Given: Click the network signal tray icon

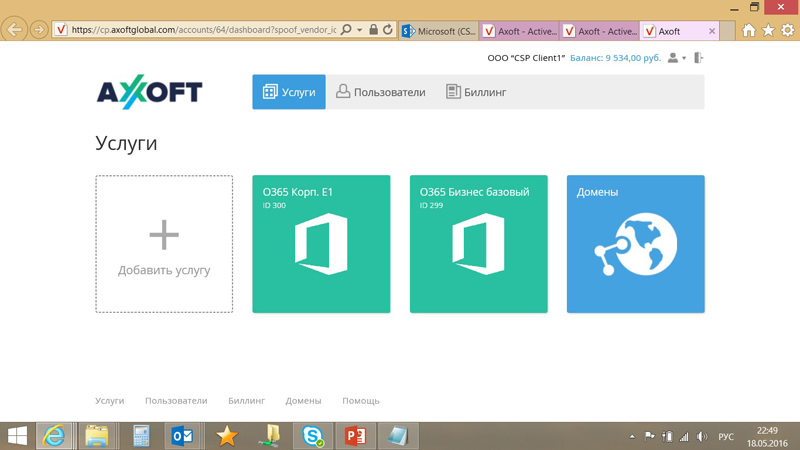Looking at the screenshot, I should pyautogui.click(x=684, y=437).
